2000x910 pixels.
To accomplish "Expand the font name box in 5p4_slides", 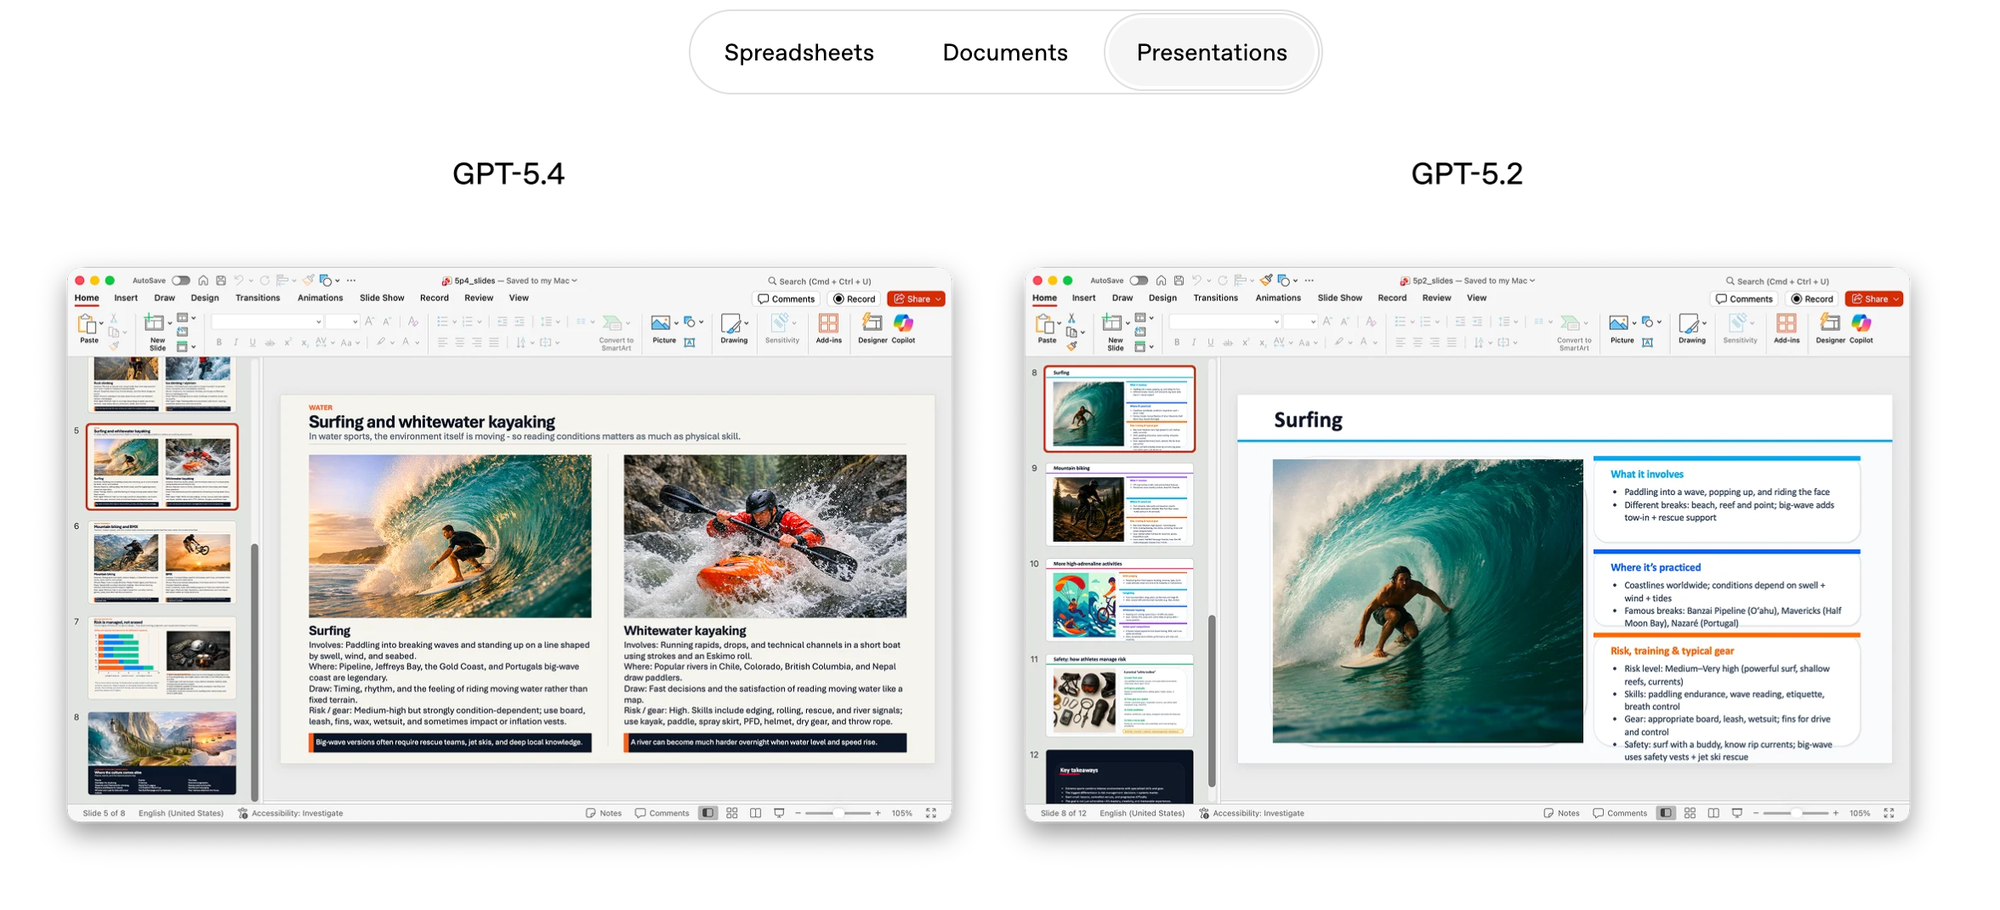I will coord(318,322).
